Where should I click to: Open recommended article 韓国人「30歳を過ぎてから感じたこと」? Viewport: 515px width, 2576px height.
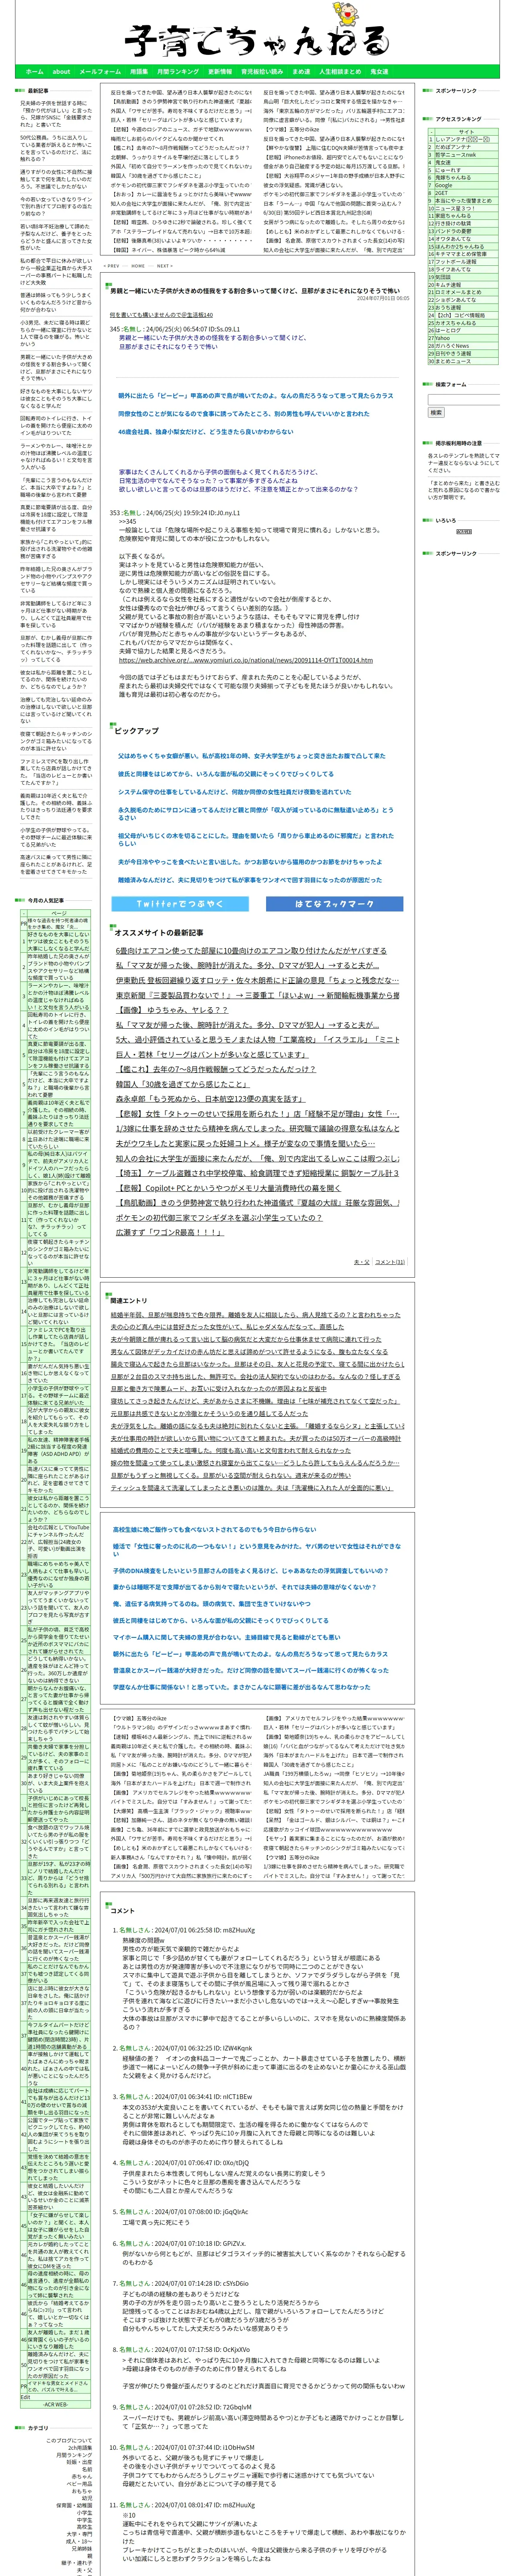(182, 1084)
